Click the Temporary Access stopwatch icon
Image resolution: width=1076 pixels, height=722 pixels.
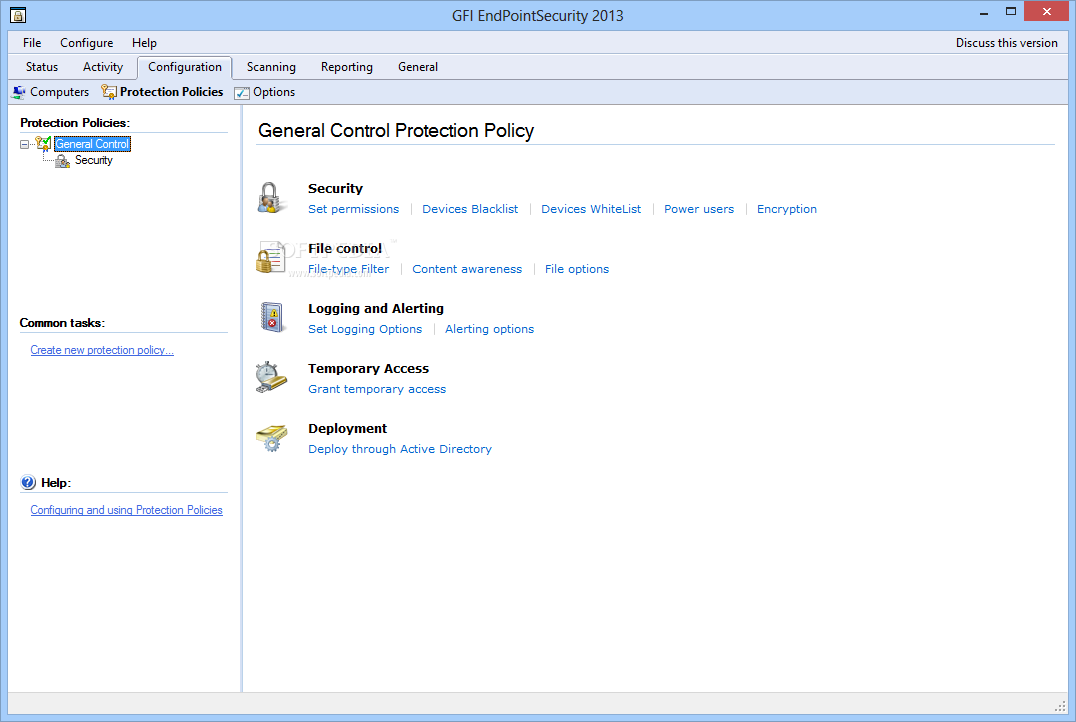pos(271,377)
